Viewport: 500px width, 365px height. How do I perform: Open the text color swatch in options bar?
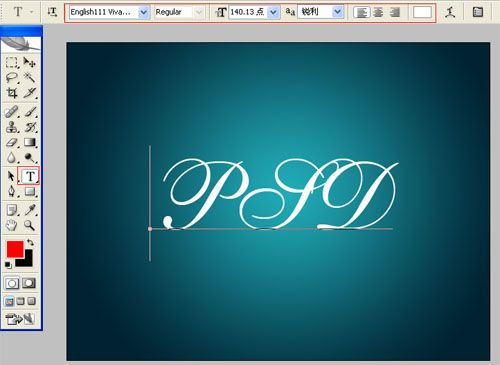pos(422,12)
